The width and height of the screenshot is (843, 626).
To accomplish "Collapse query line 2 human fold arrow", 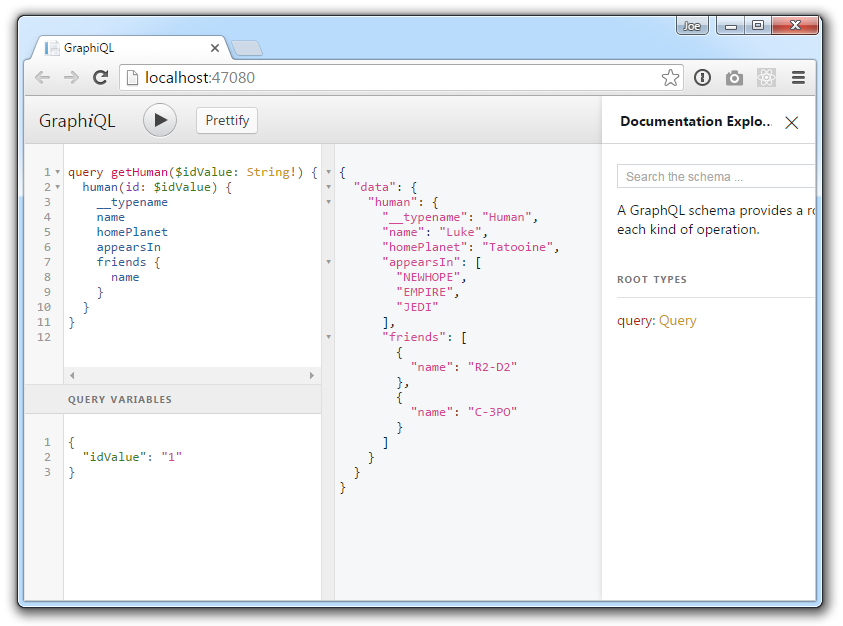I will (58, 187).
